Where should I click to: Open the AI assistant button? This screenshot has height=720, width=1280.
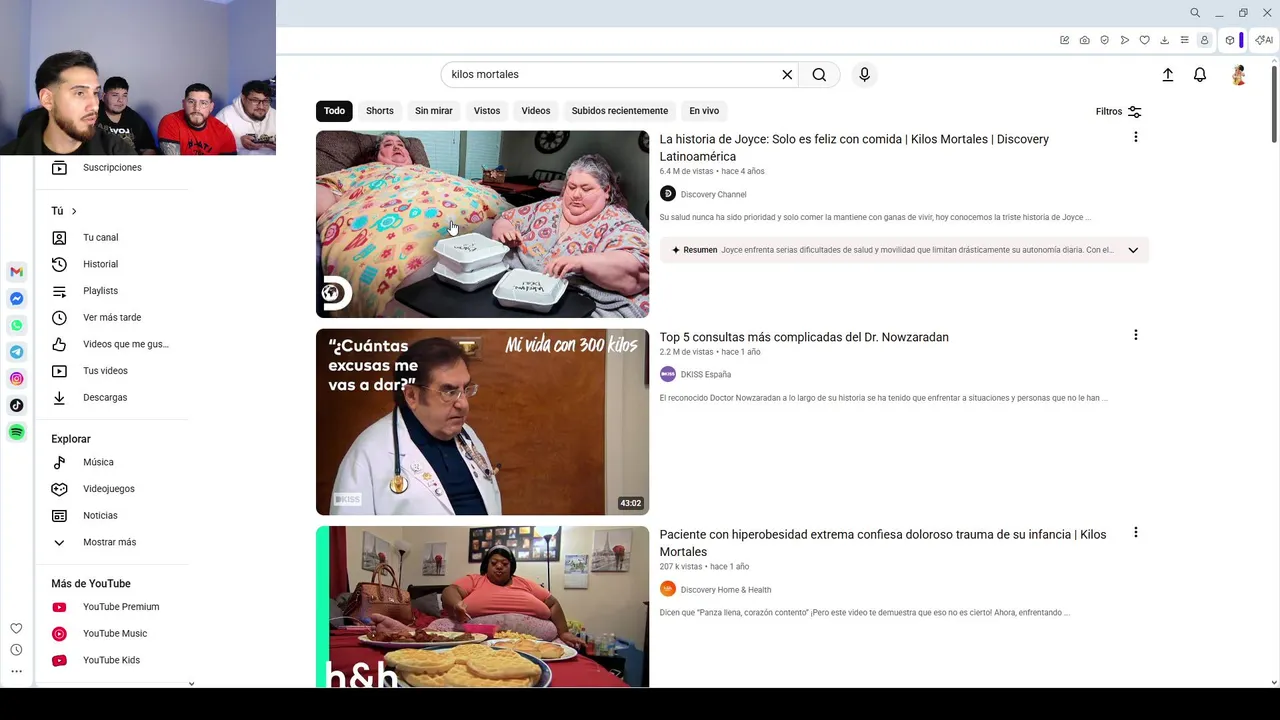(1264, 40)
